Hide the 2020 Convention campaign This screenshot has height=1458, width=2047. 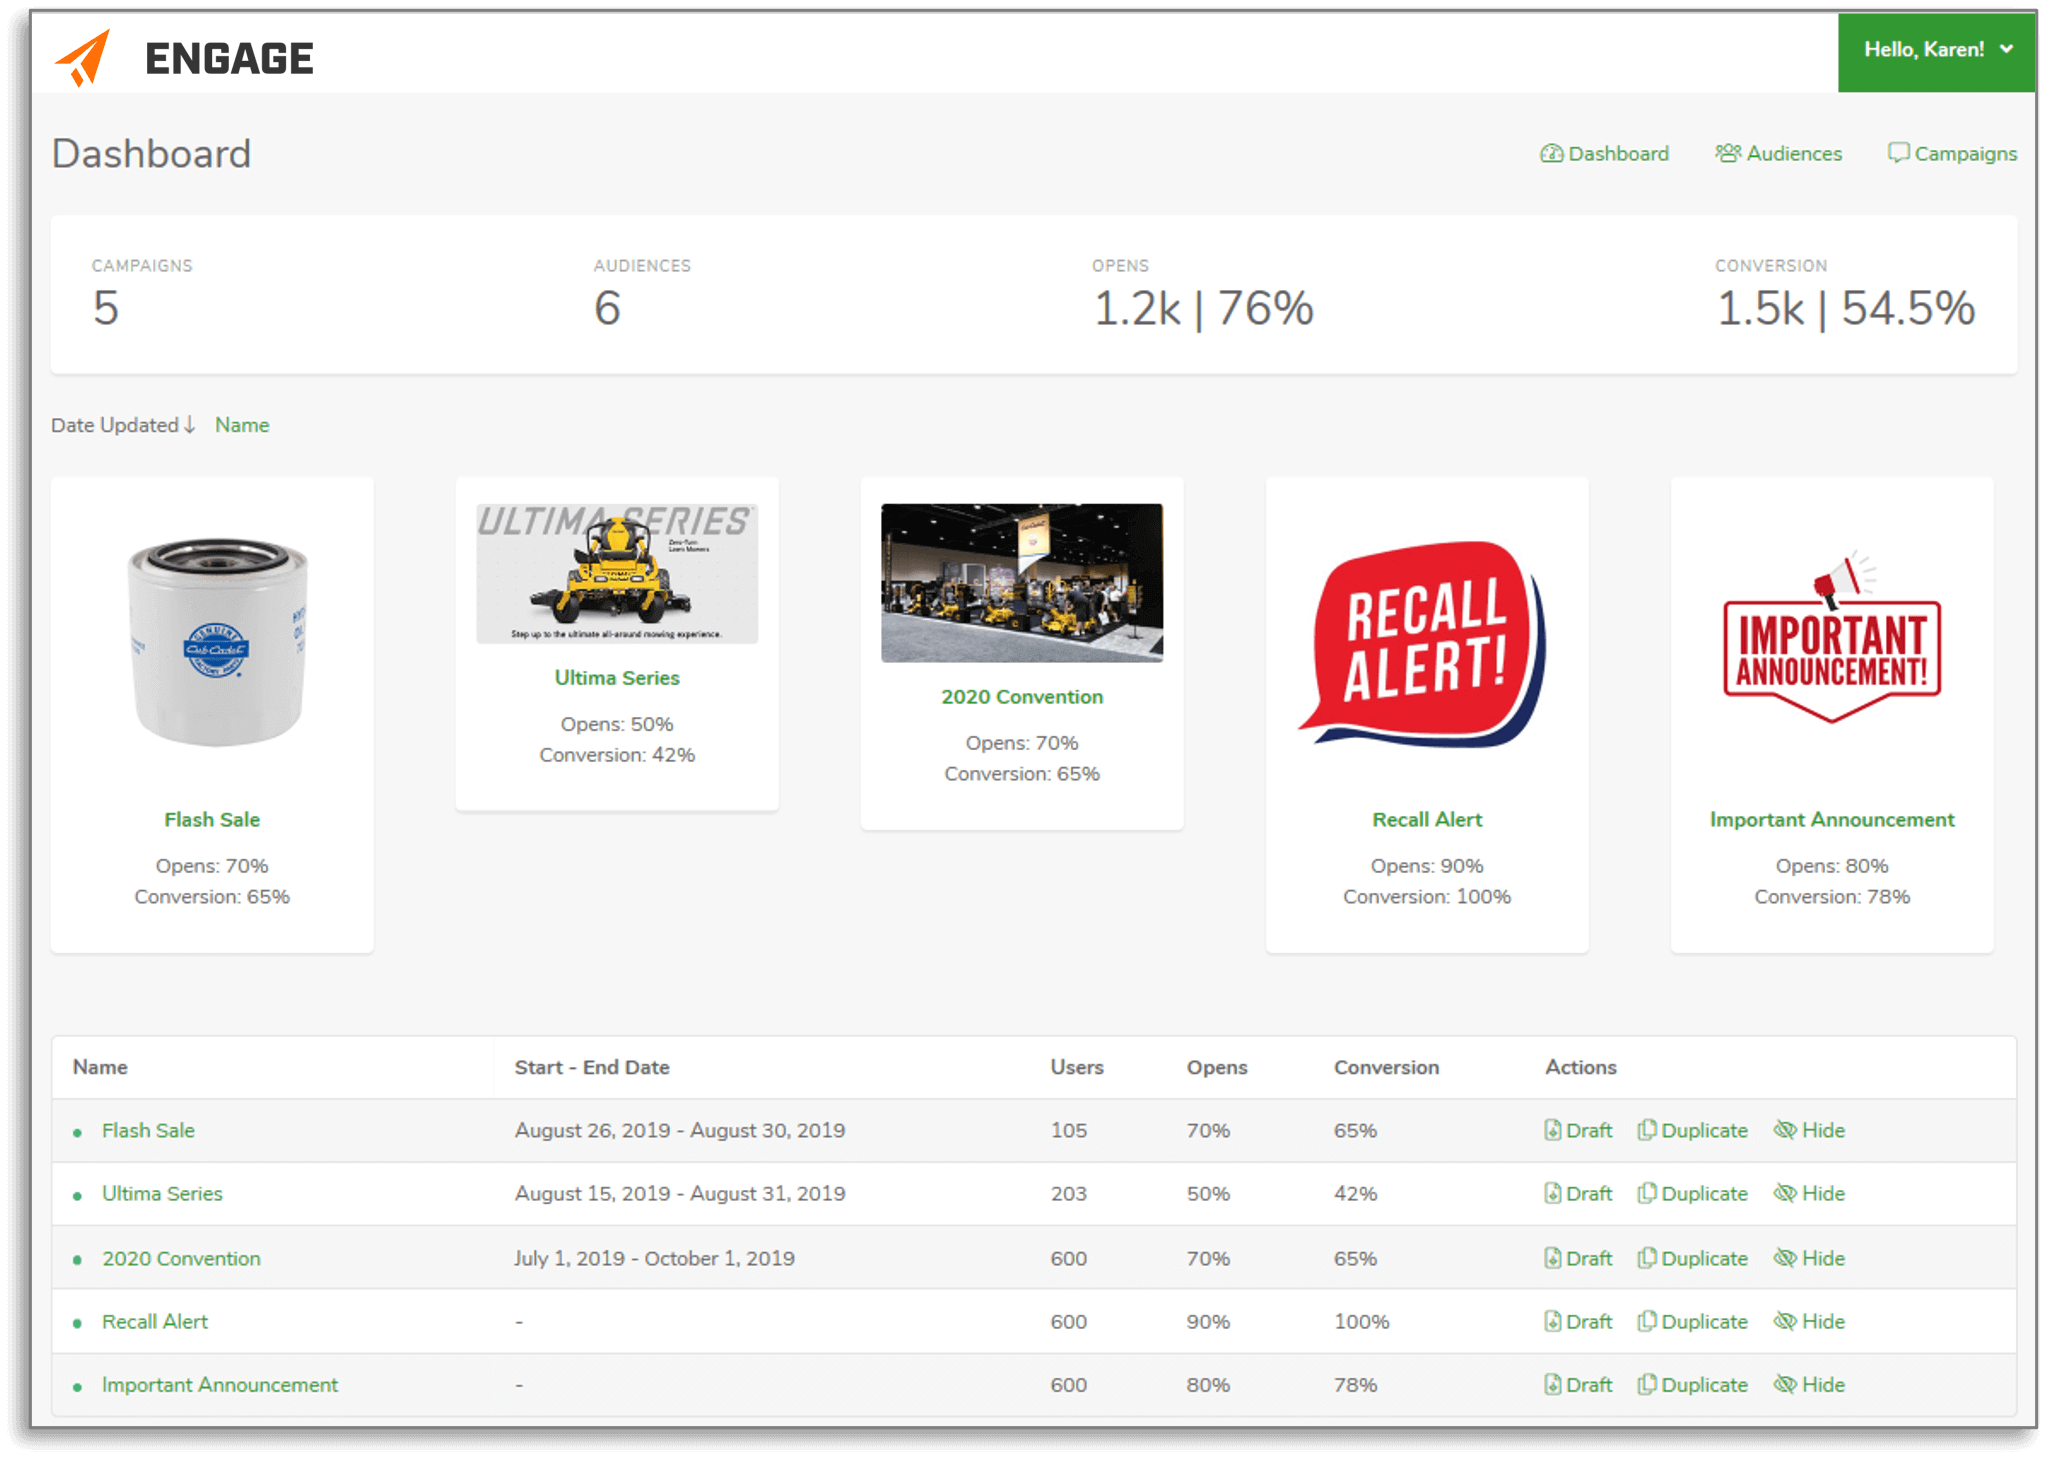pos(1809,1258)
